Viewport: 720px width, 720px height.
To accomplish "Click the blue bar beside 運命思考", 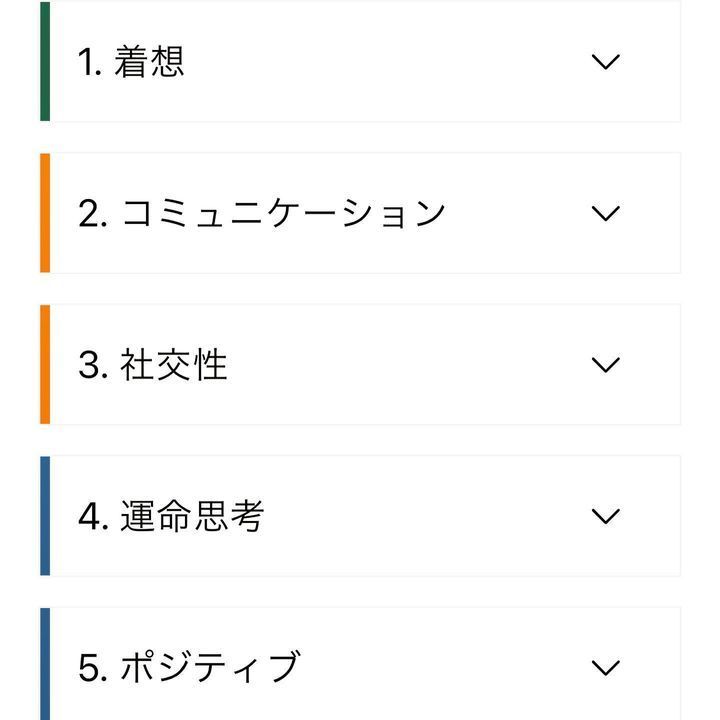I will (45, 516).
